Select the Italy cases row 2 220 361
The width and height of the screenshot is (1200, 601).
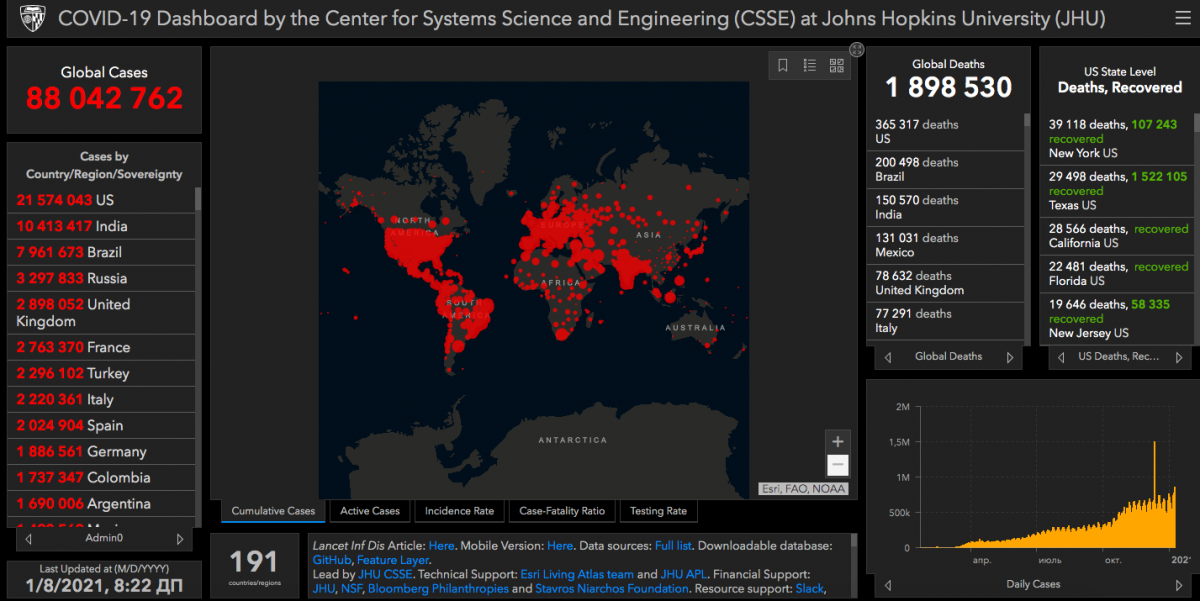pyautogui.click(x=101, y=399)
